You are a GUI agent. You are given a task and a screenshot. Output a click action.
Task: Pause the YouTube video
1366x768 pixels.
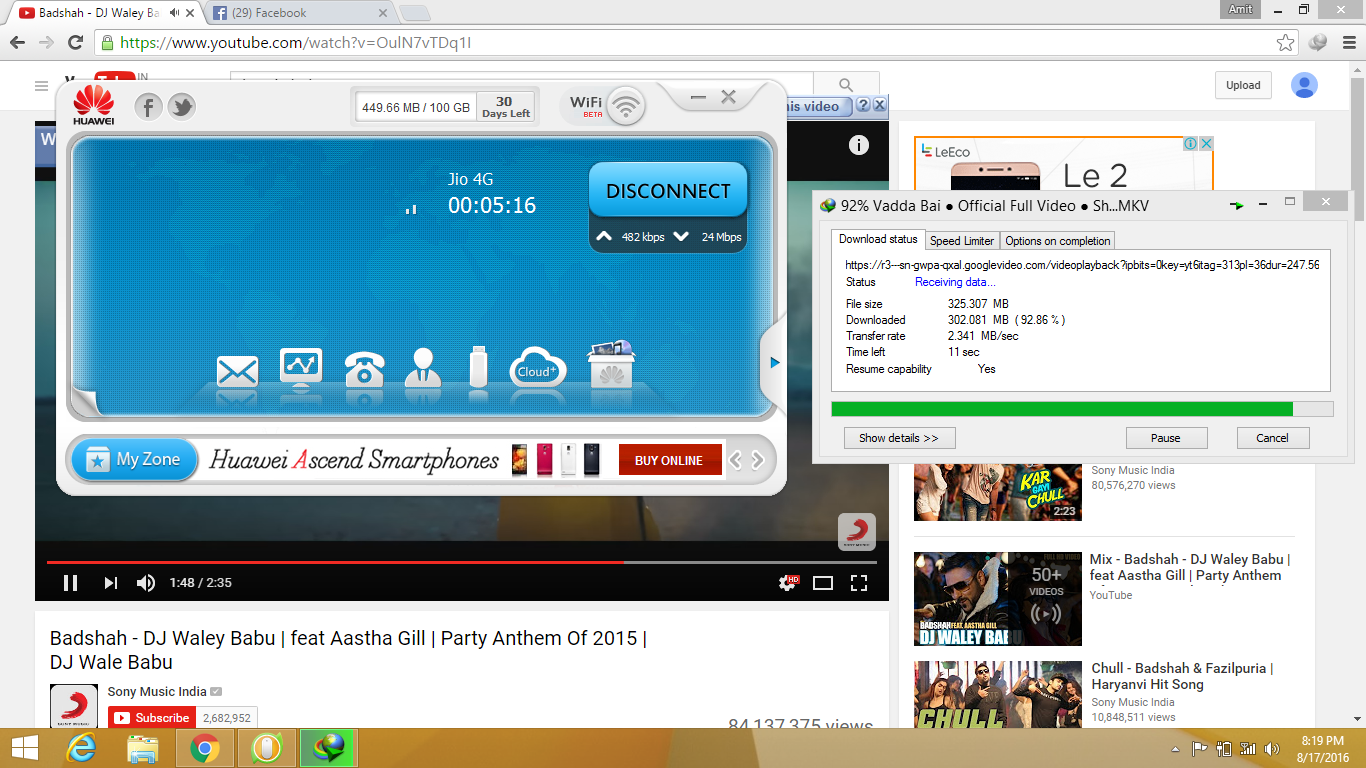(x=71, y=583)
